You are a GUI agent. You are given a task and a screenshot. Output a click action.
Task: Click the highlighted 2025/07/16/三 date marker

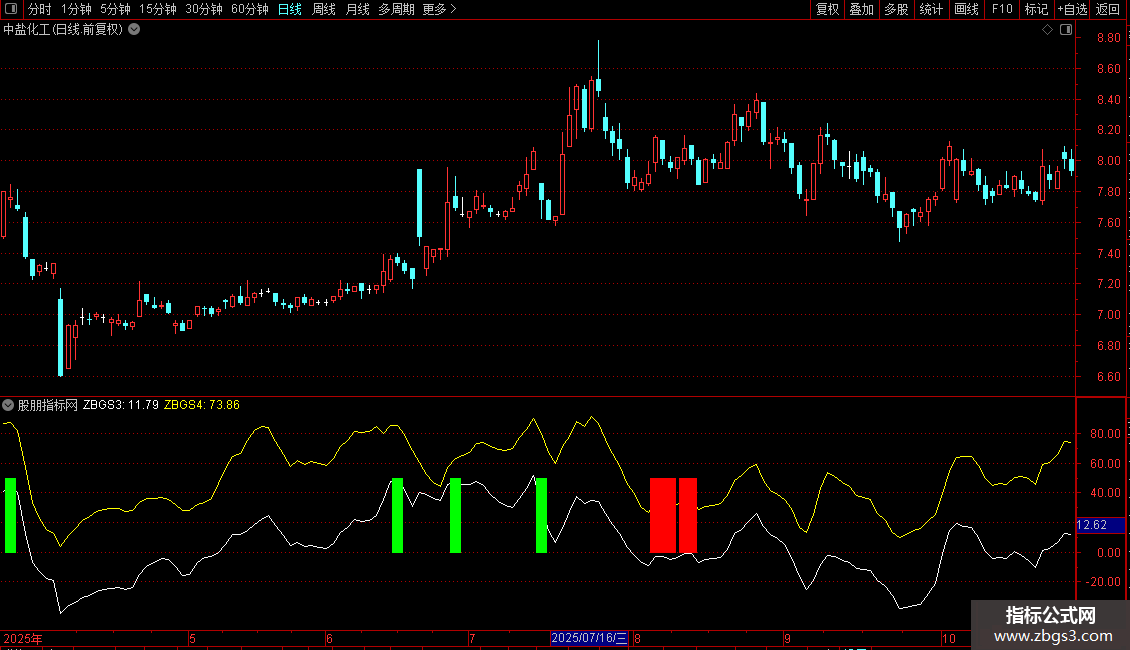pyautogui.click(x=589, y=638)
